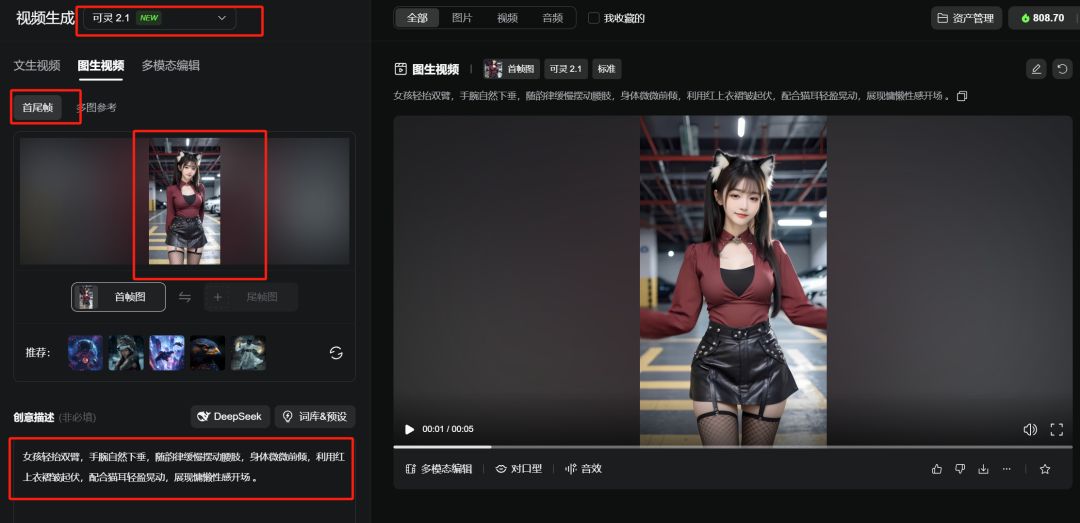Choose the third recommended thumbnail
Viewport: 1080px width, 523px height.
pyautogui.click(x=167, y=353)
